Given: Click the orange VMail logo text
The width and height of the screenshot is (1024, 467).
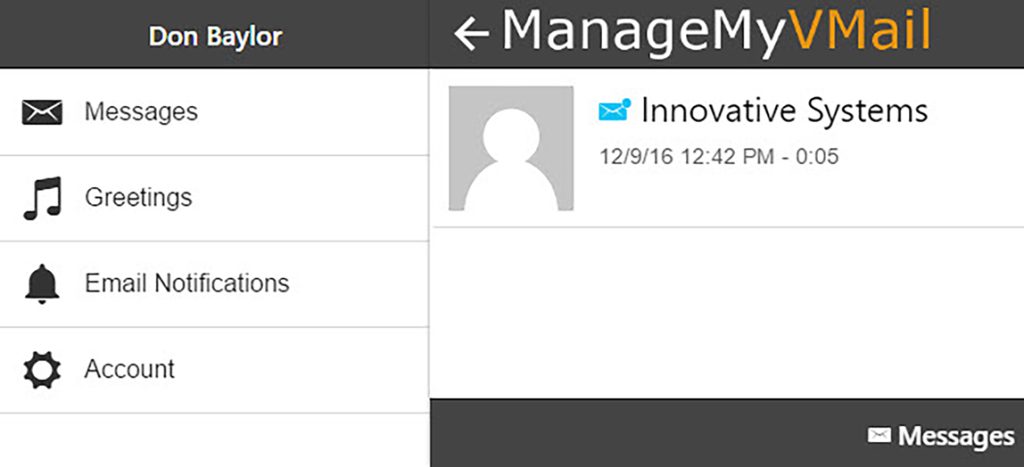Looking at the screenshot, I should tap(860, 32).
